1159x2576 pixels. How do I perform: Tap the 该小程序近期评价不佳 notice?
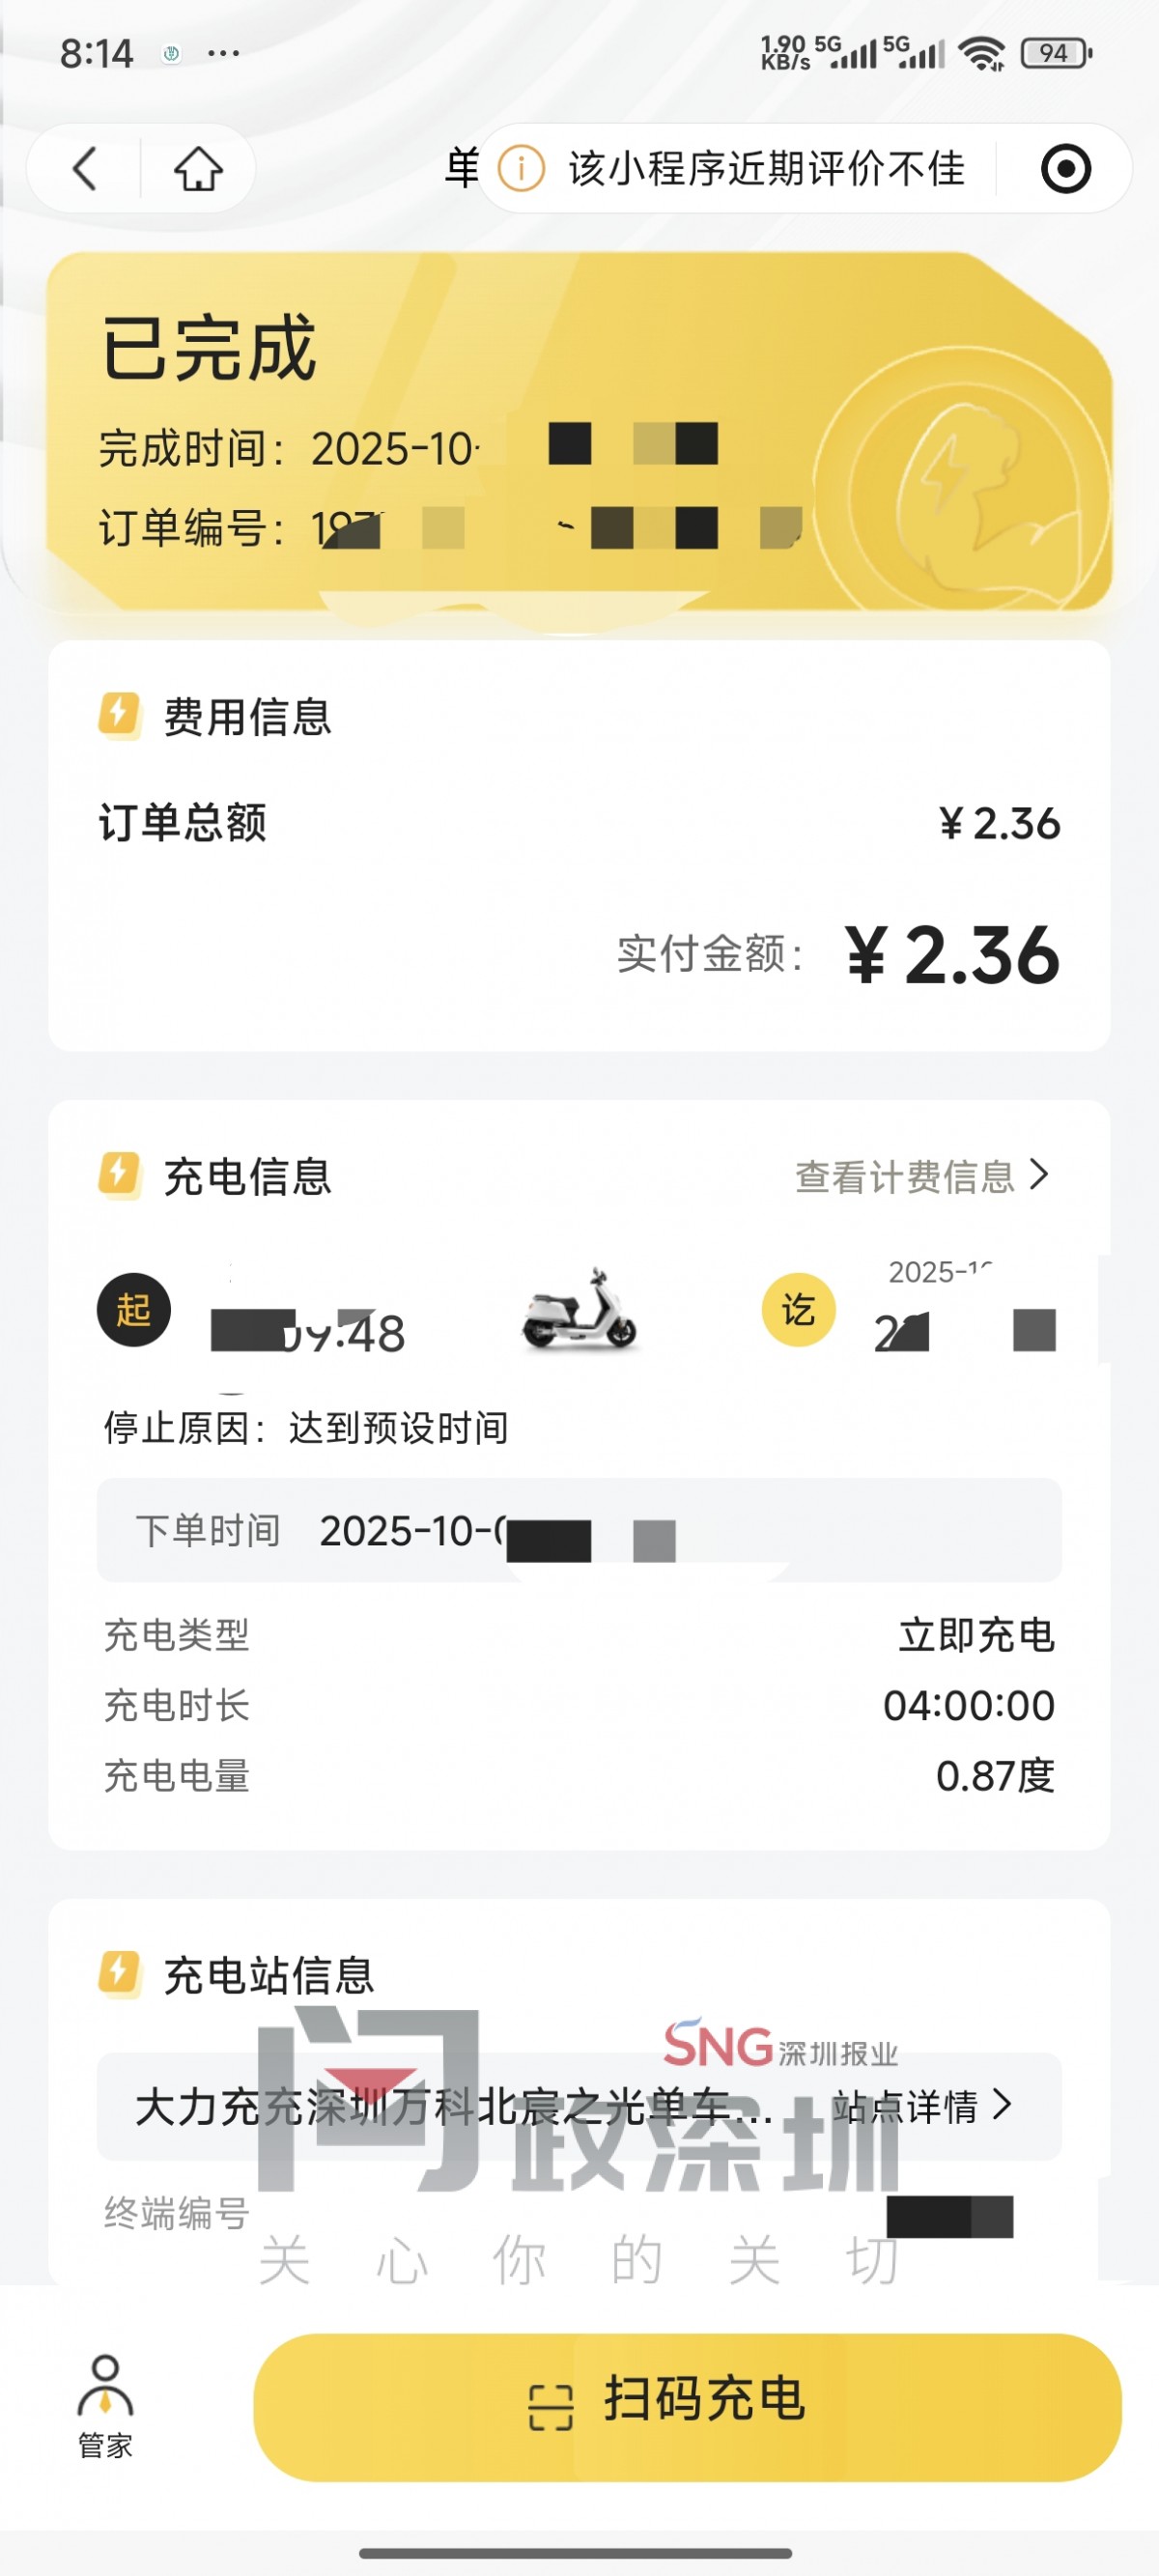point(765,168)
